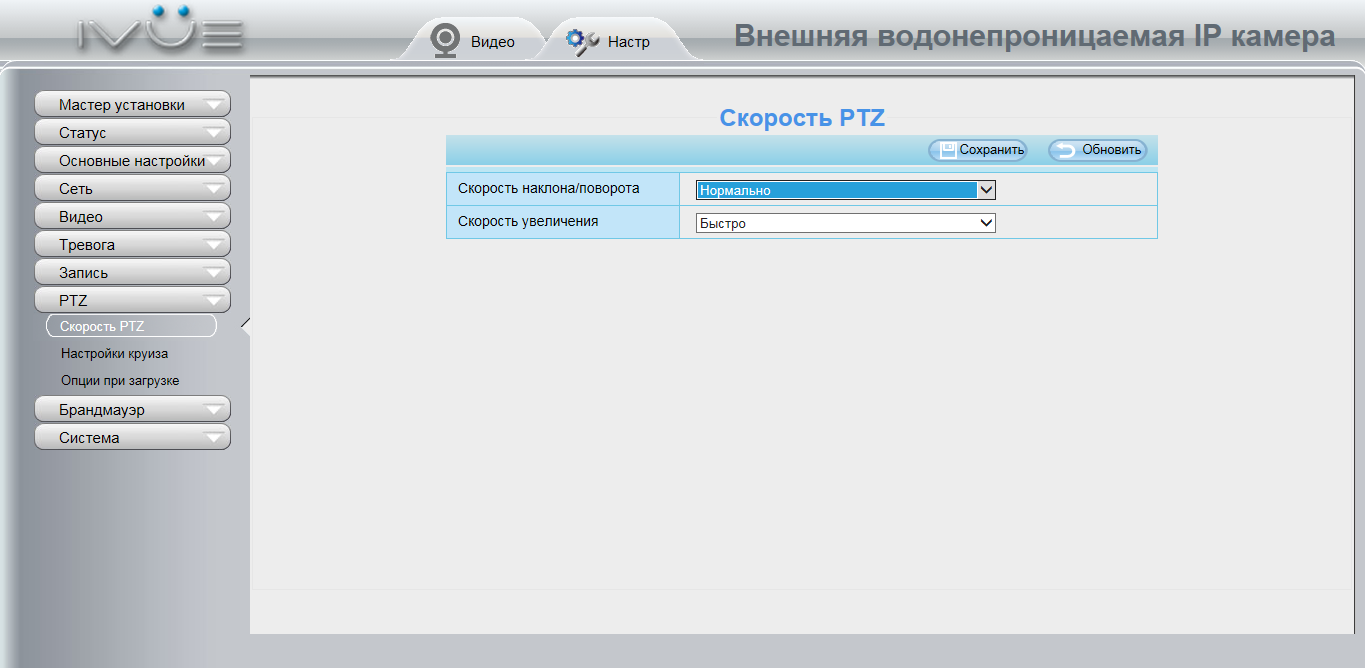
Task: Switch to the Настр tab
Action: coord(611,41)
